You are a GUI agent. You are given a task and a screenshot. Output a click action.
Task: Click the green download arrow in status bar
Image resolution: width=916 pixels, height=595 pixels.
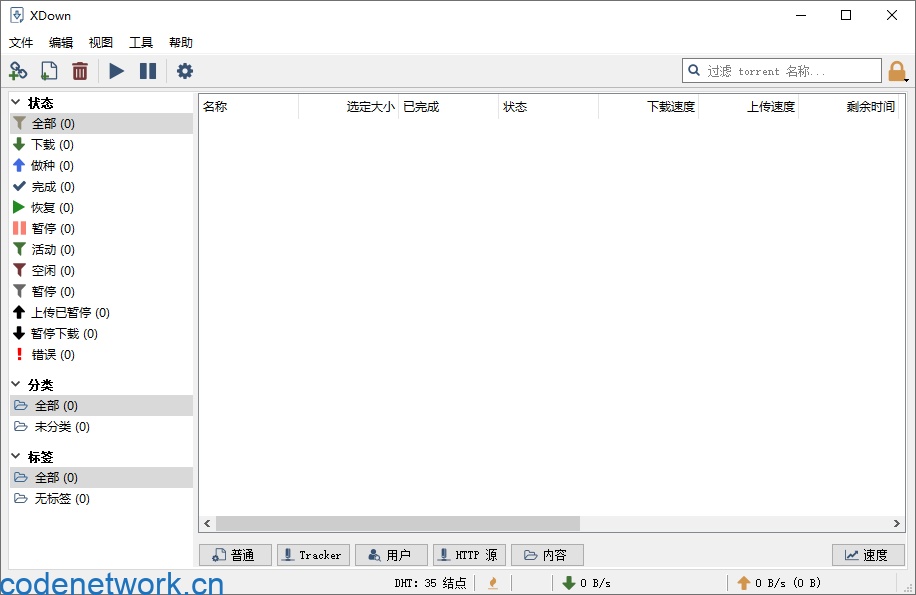(568, 583)
